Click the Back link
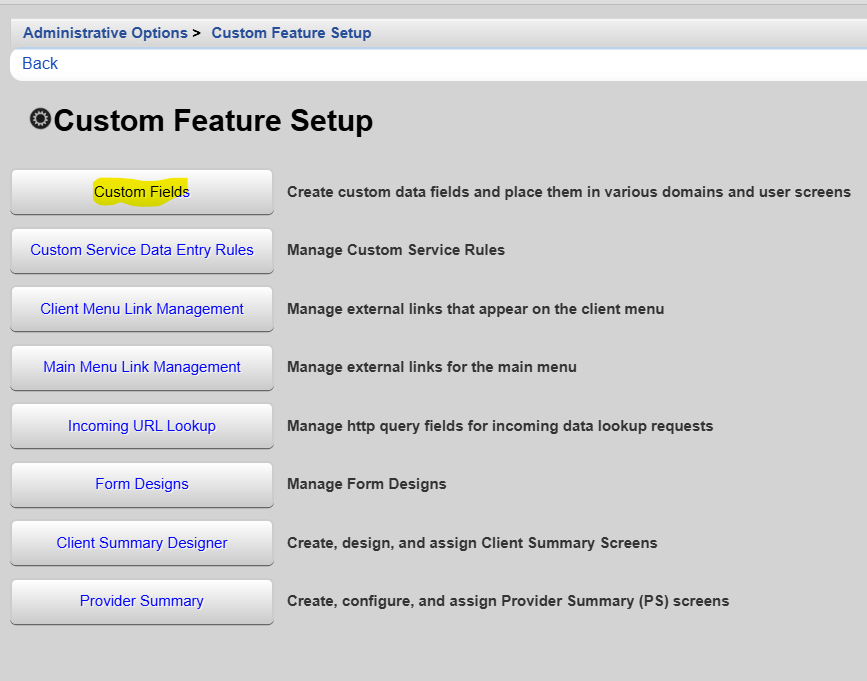Screen dimensions: 867x681 coord(40,63)
